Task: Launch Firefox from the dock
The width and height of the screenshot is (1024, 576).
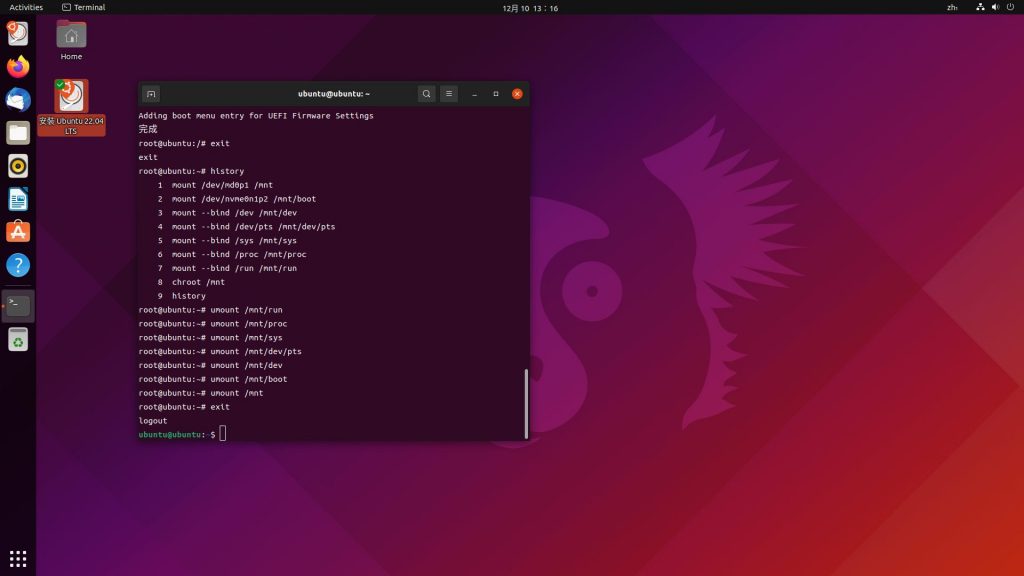Action: (18, 67)
